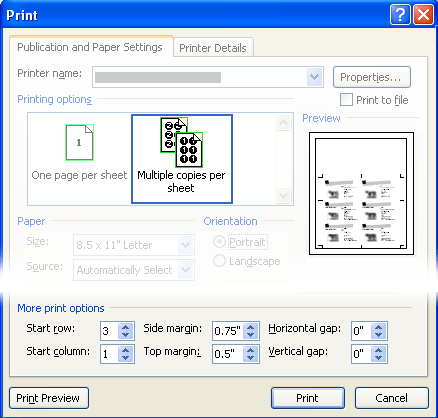438x418 pixels.
Task: Click into the Start column field
Action: [109, 354]
